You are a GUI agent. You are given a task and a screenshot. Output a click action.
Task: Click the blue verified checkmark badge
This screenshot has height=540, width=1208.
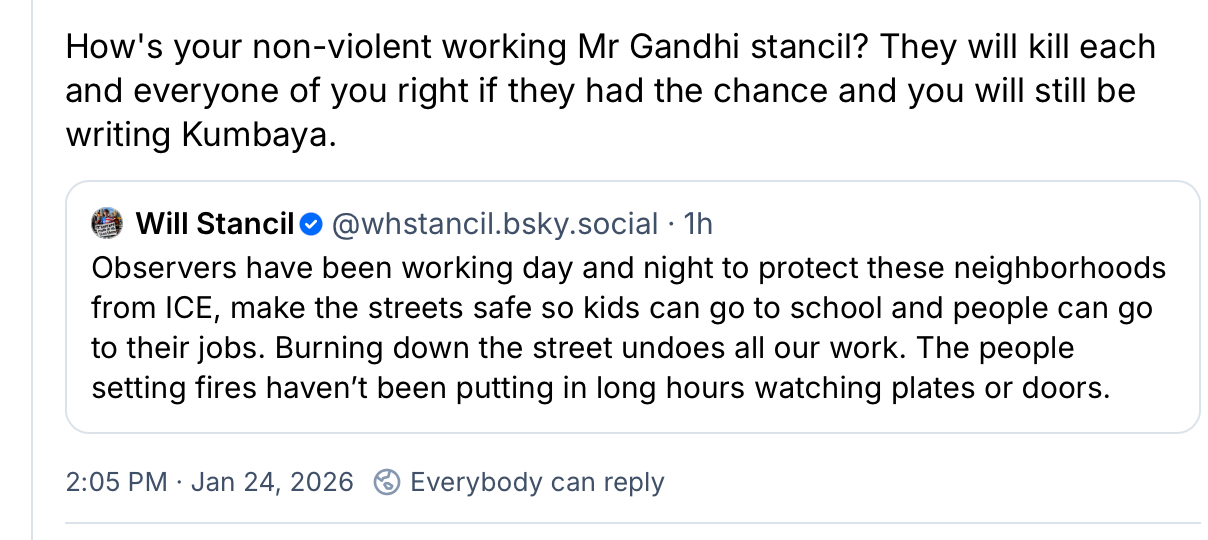pyautogui.click(x=311, y=224)
